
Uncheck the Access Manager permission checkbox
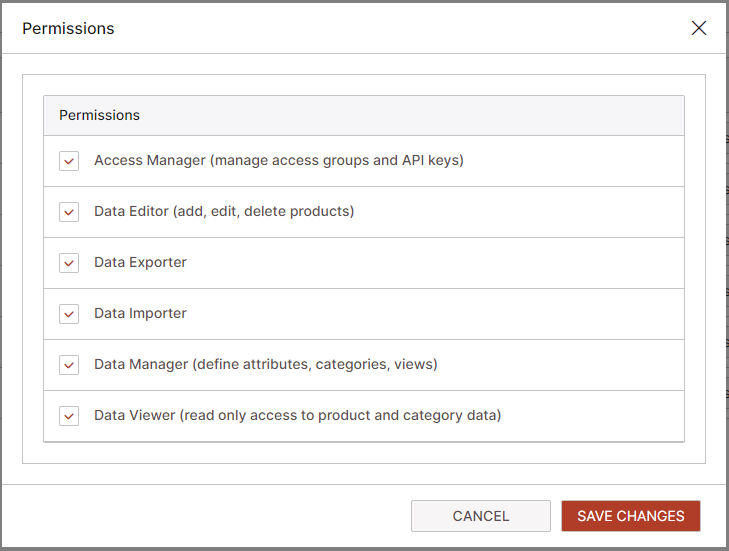(69, 161)
